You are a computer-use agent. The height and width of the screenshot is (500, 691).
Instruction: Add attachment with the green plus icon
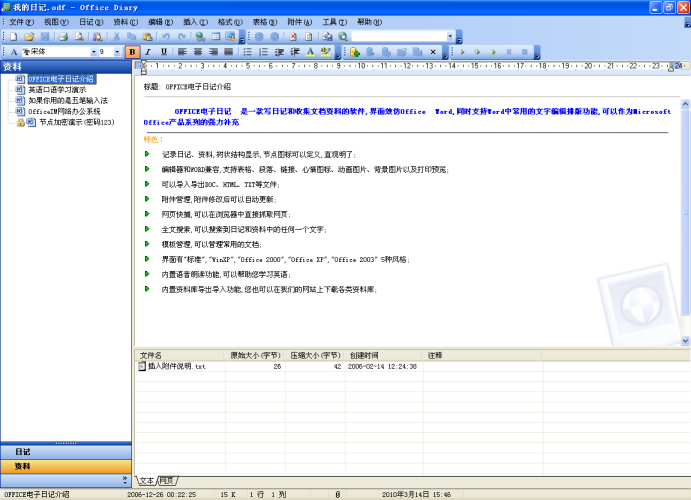click(x=355, y=52)
